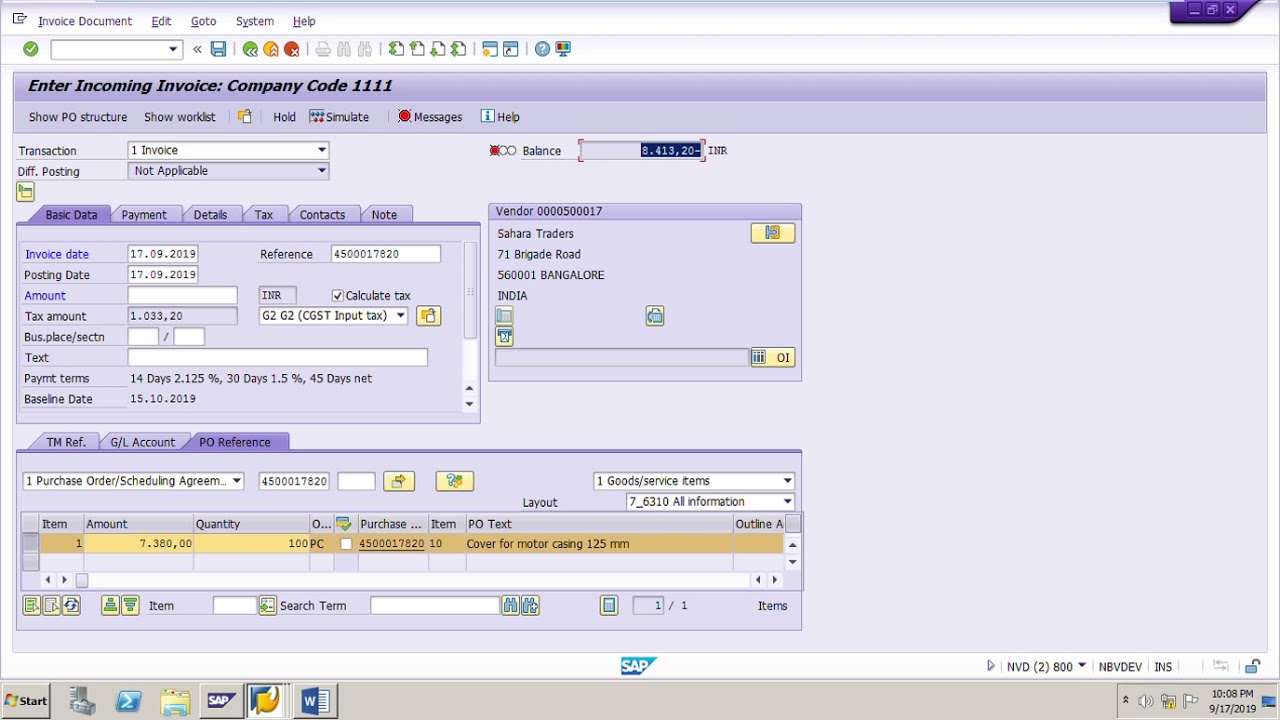This screenshot has height=720, width=1280.
Task: Toggle the Calculate tax checkbox
Action: [x=338, y=296]
